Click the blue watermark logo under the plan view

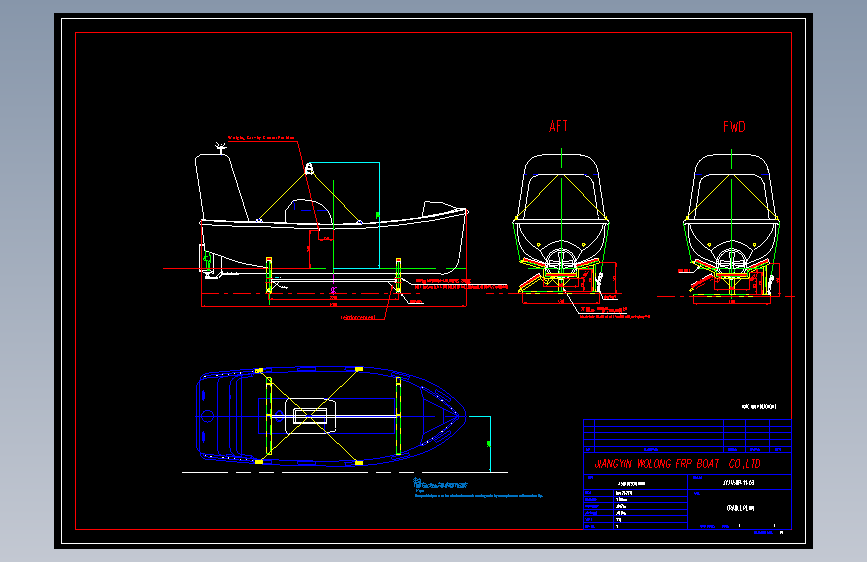441,484
